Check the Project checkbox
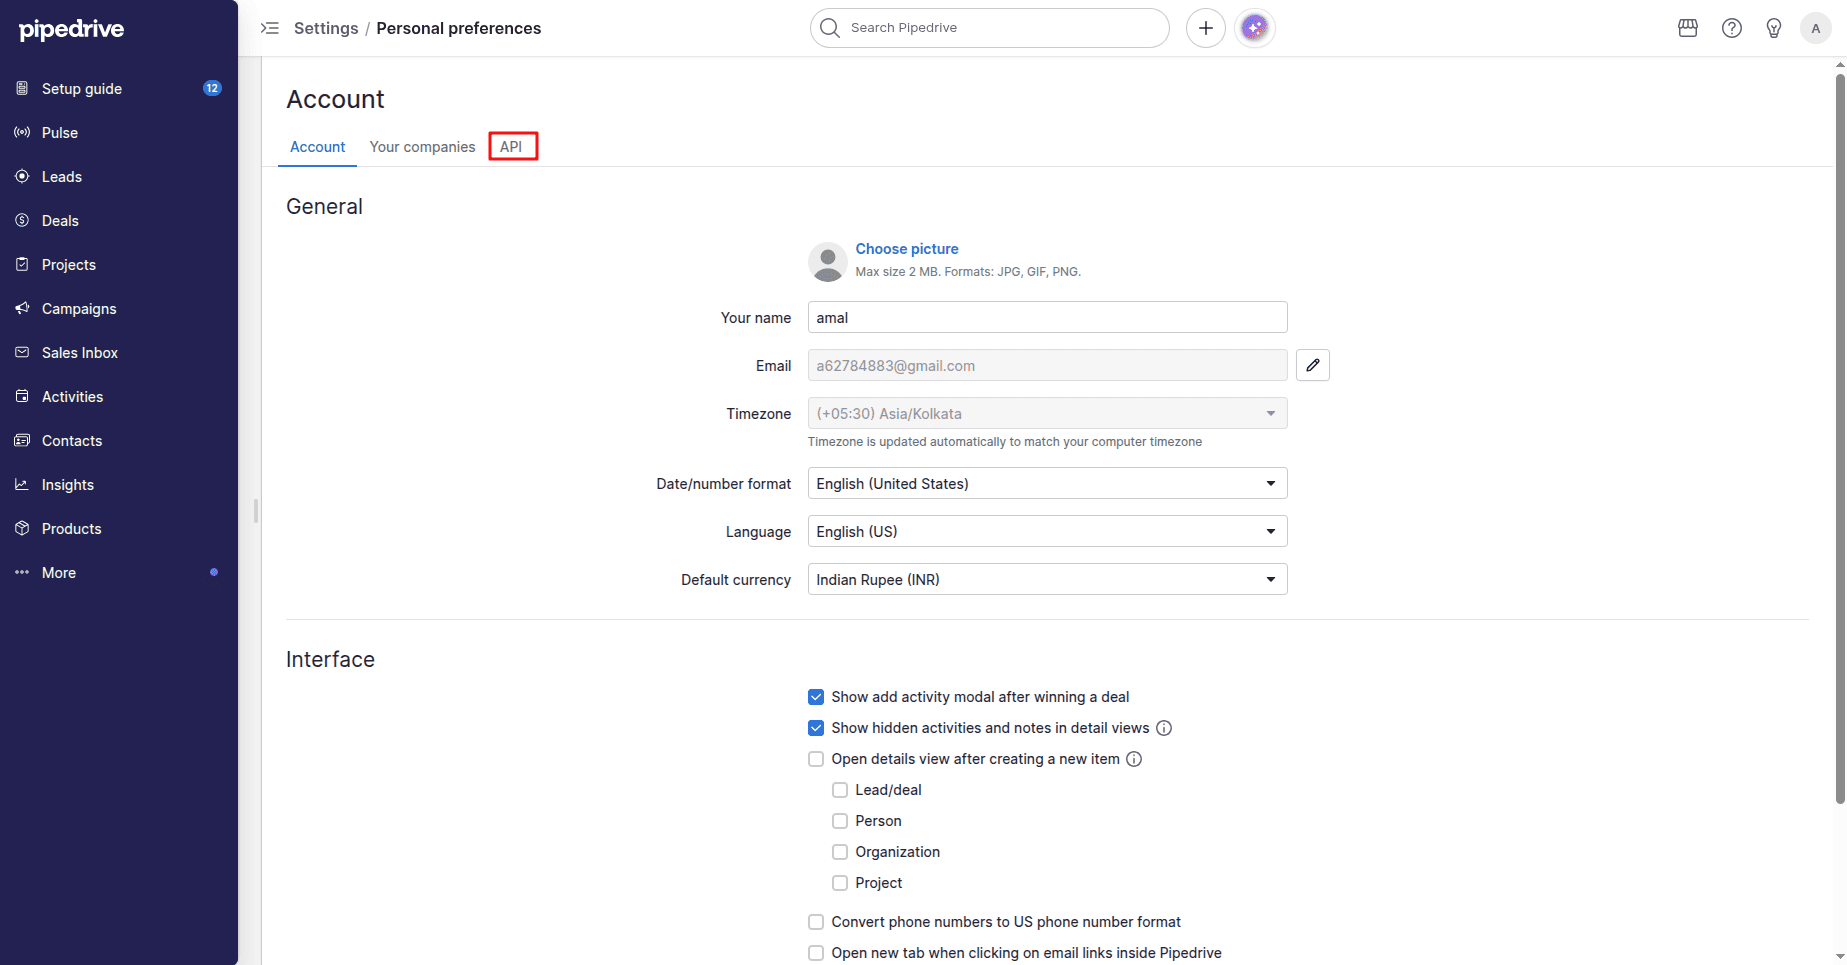The width and height of the screenshot is (1847, 965). click(840, 883)
